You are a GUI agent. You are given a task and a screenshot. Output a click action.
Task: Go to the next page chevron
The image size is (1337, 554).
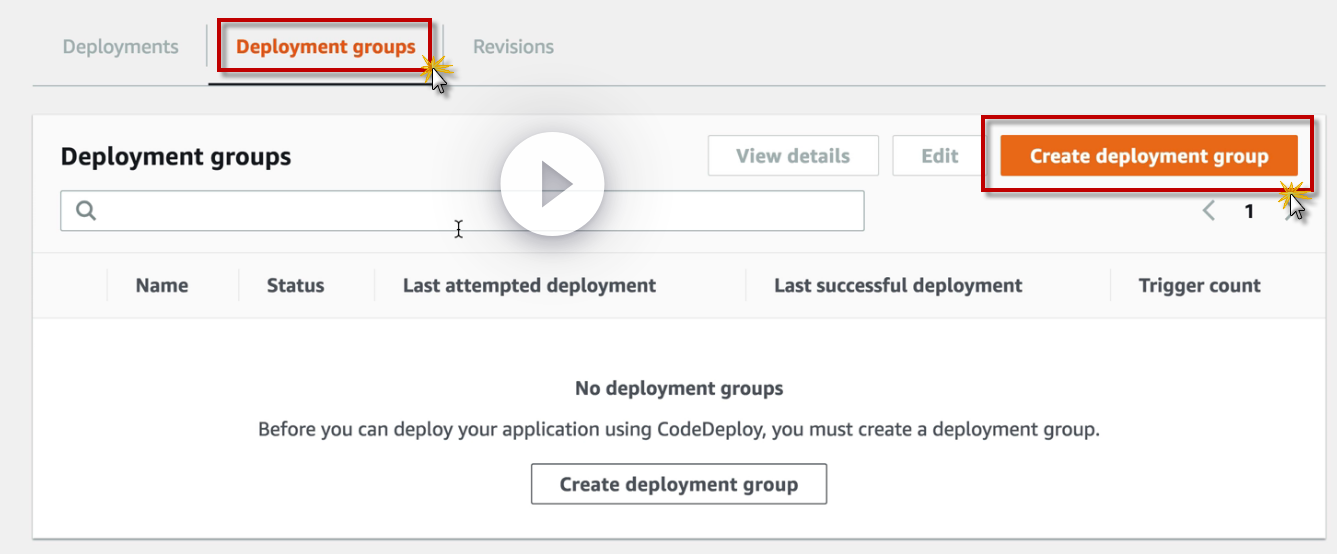[x=1288, y=211]
